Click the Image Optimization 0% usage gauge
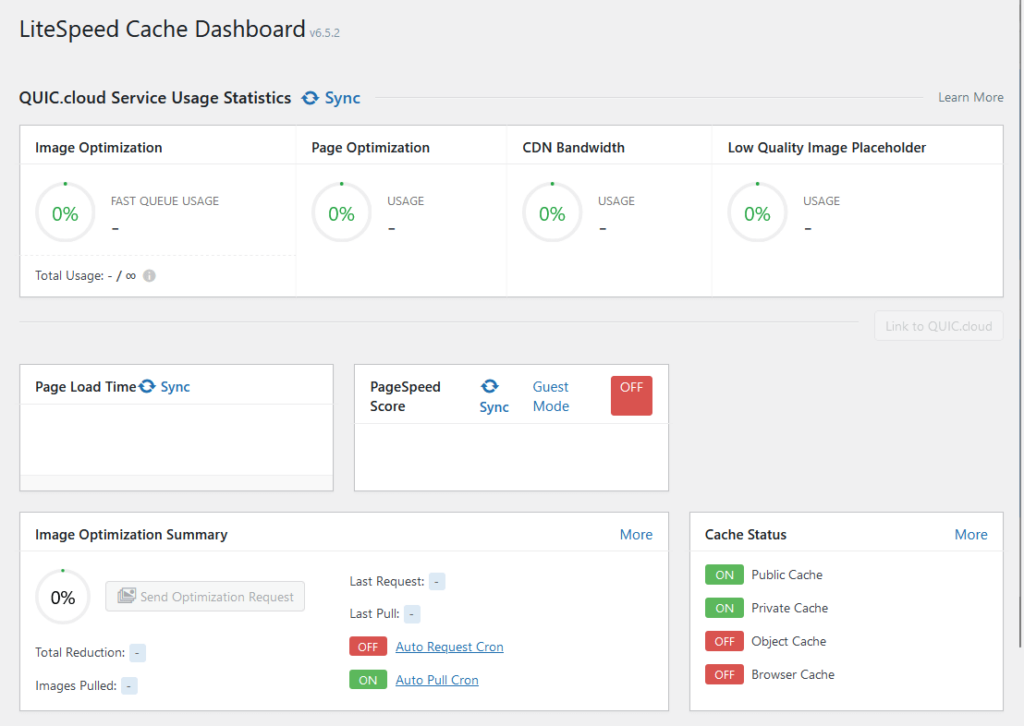Image resolution: width=1024 pixels, height=726 pixels. pyautogui.click(x=65, y=213)
